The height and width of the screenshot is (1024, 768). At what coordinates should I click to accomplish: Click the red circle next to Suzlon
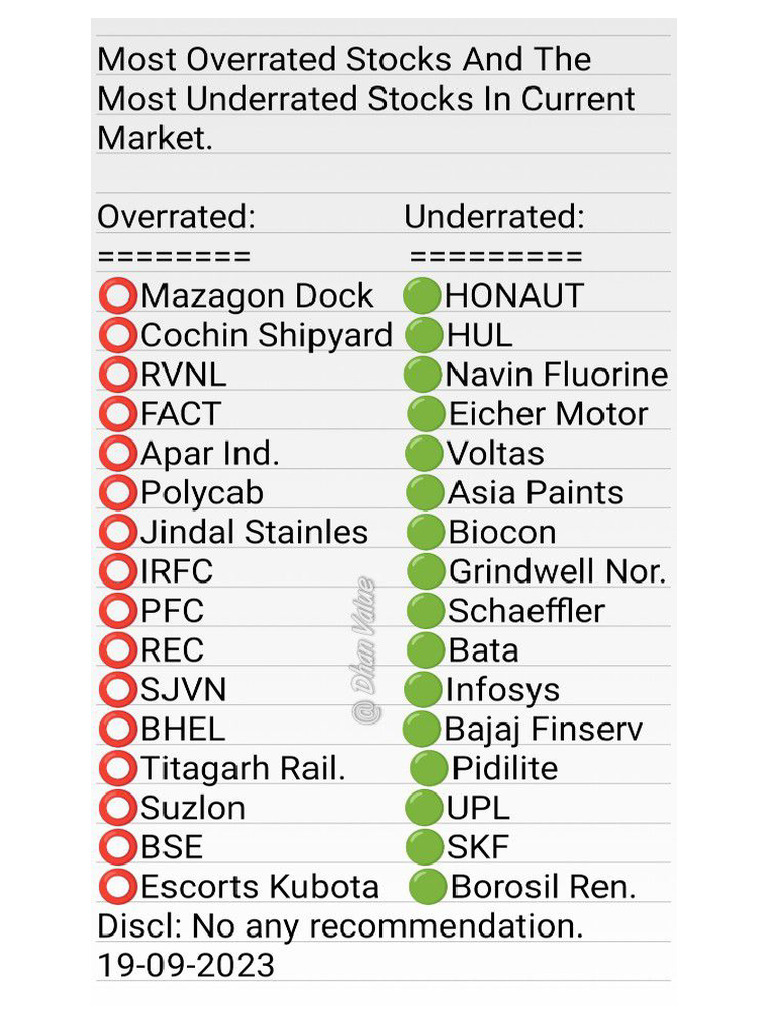tap(117, 808)
